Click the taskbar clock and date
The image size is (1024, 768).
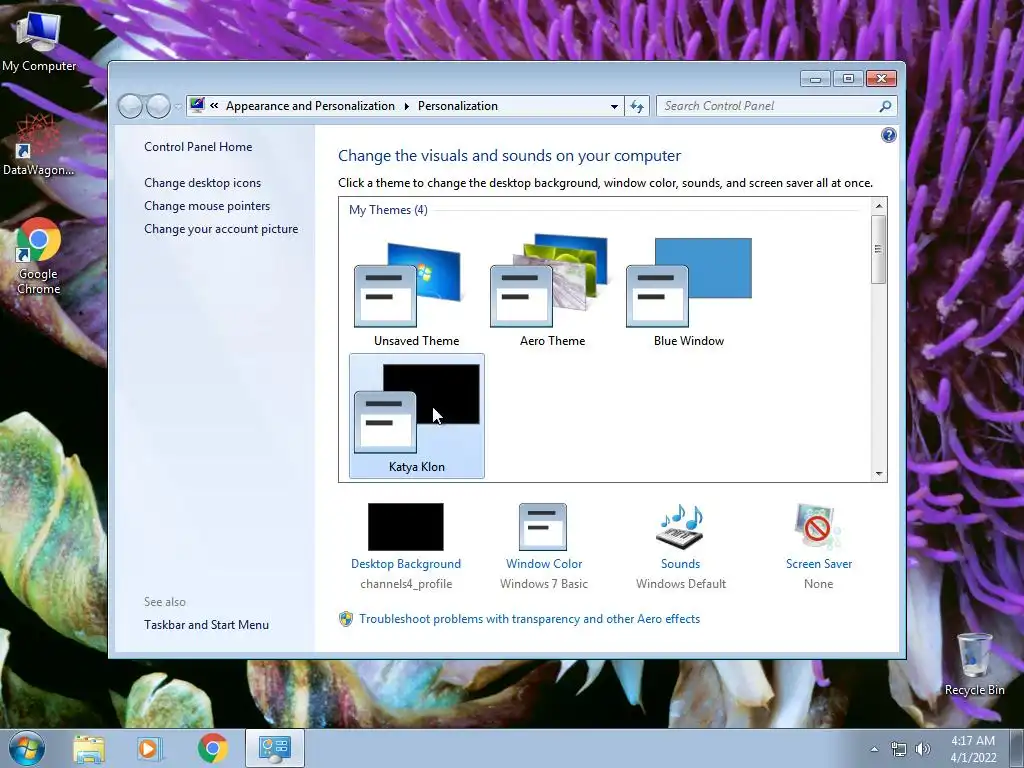pyautogui.click(x=973, y=749)
